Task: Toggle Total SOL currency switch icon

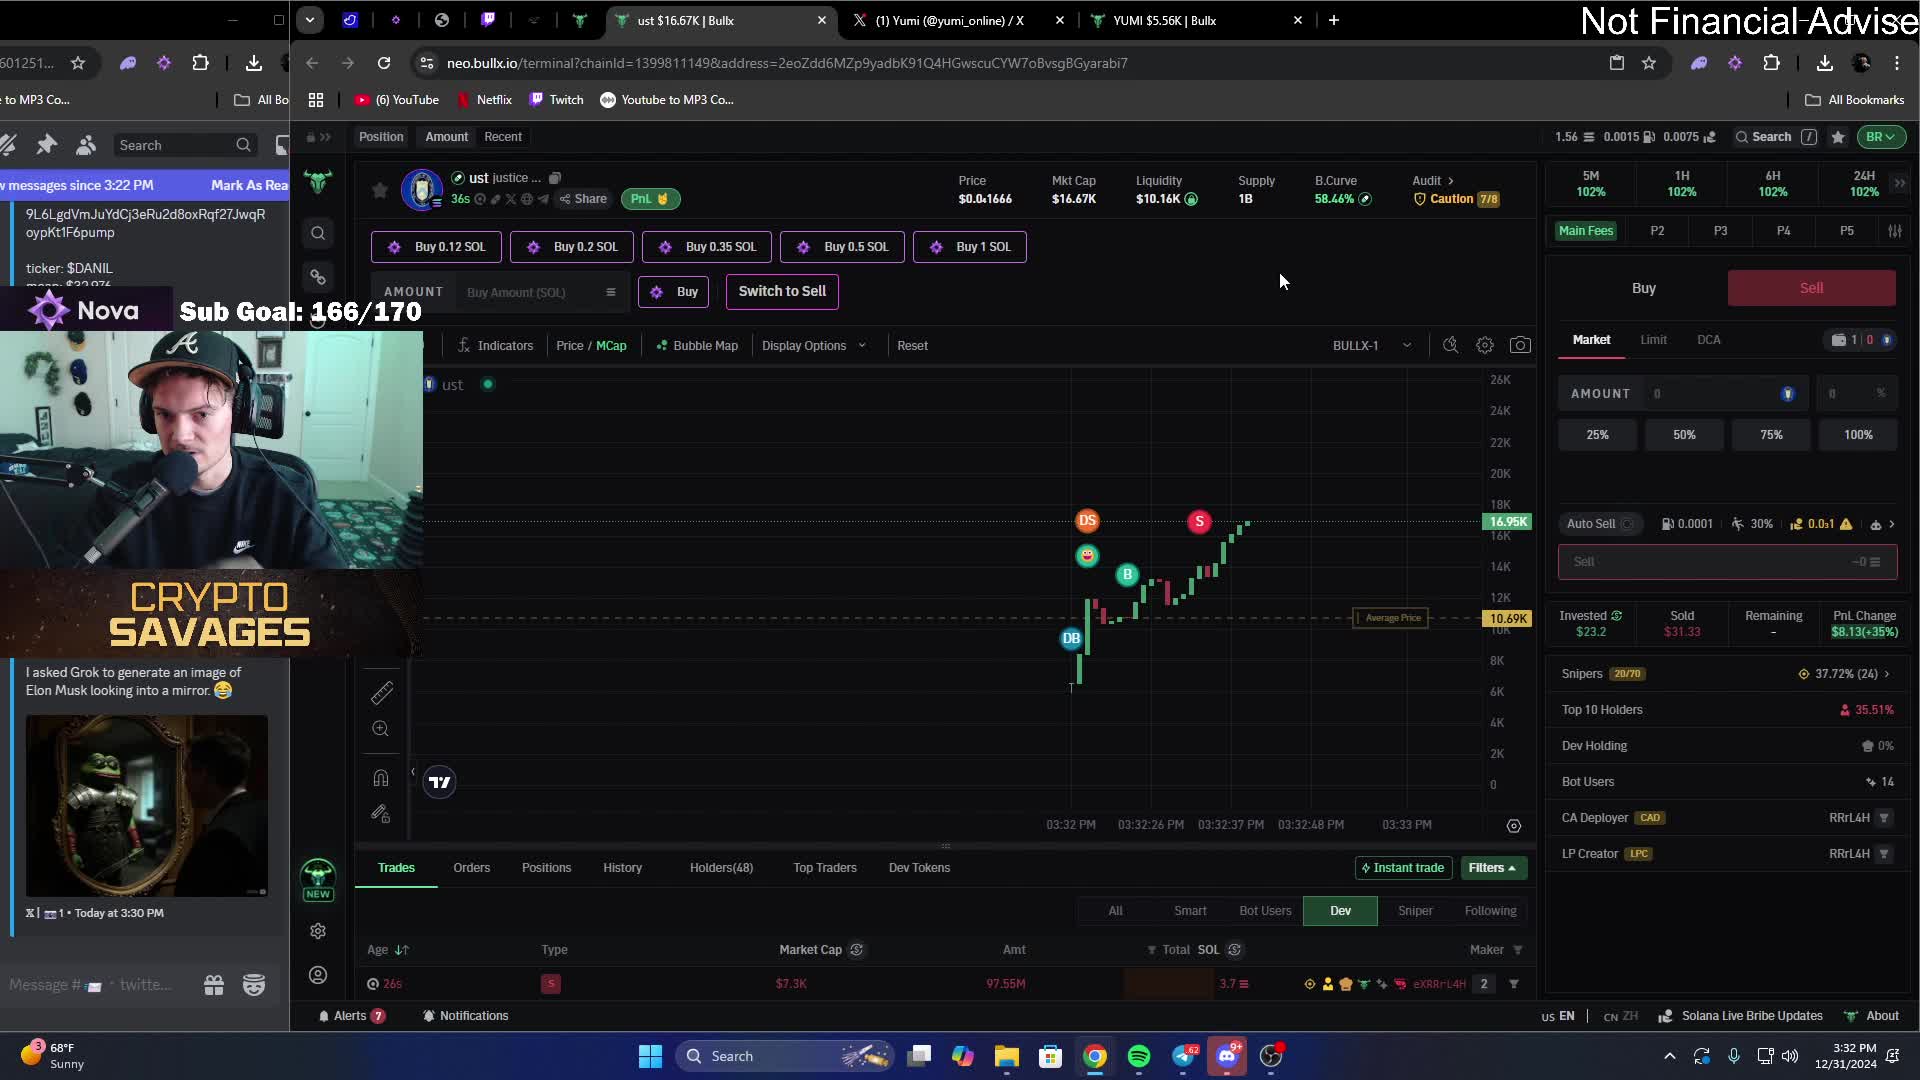Action: pyautogui.click(x=1234, y=950)
